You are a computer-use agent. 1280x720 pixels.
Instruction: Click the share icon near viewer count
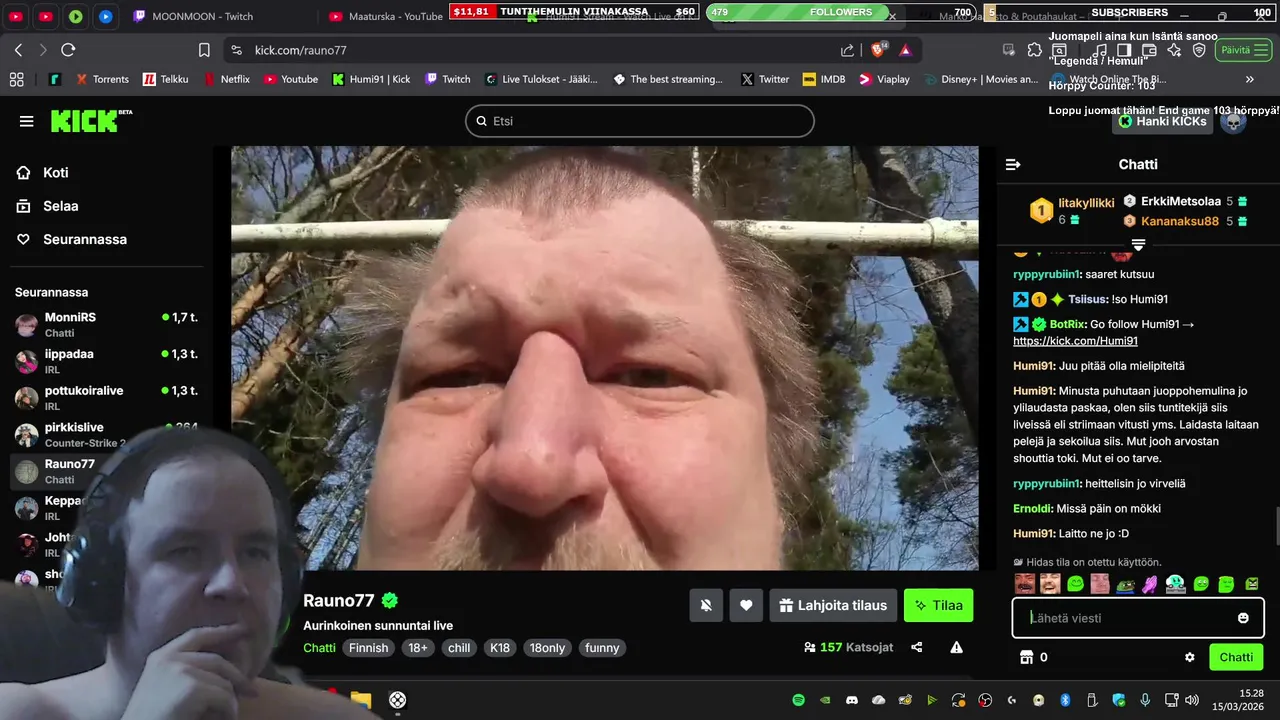coord(917,648)
